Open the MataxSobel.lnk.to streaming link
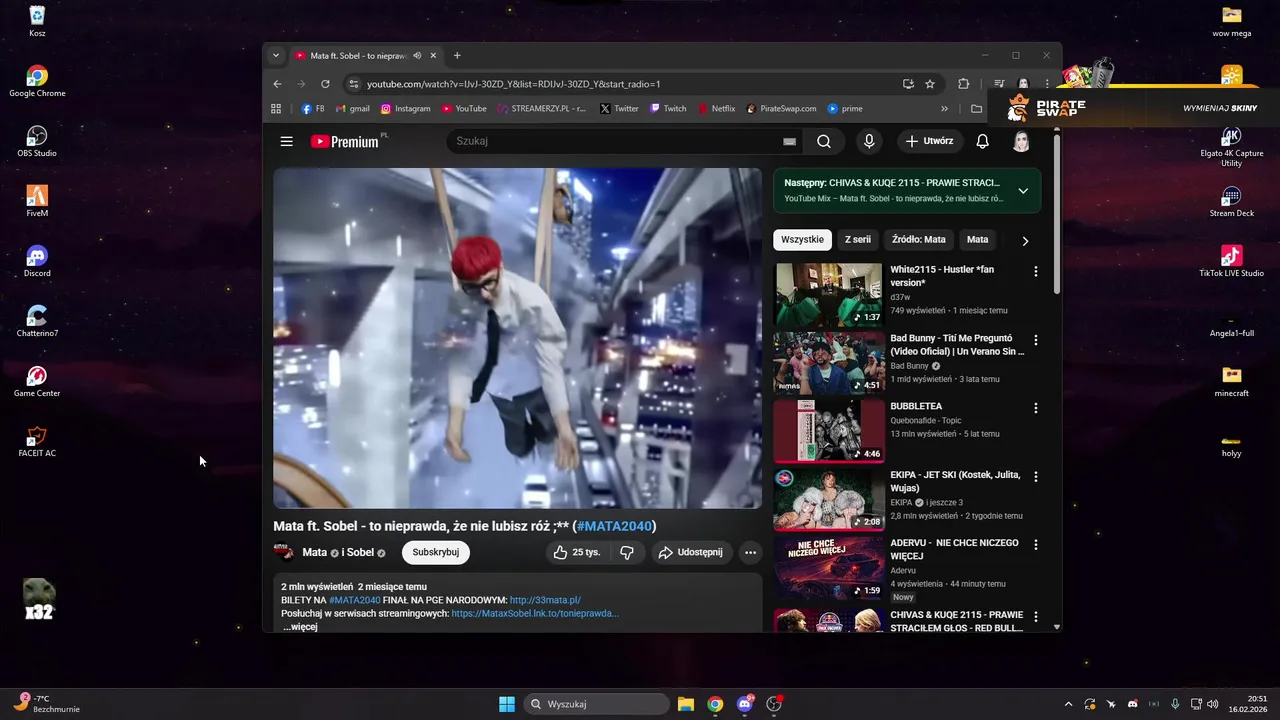 pos(535,613)
